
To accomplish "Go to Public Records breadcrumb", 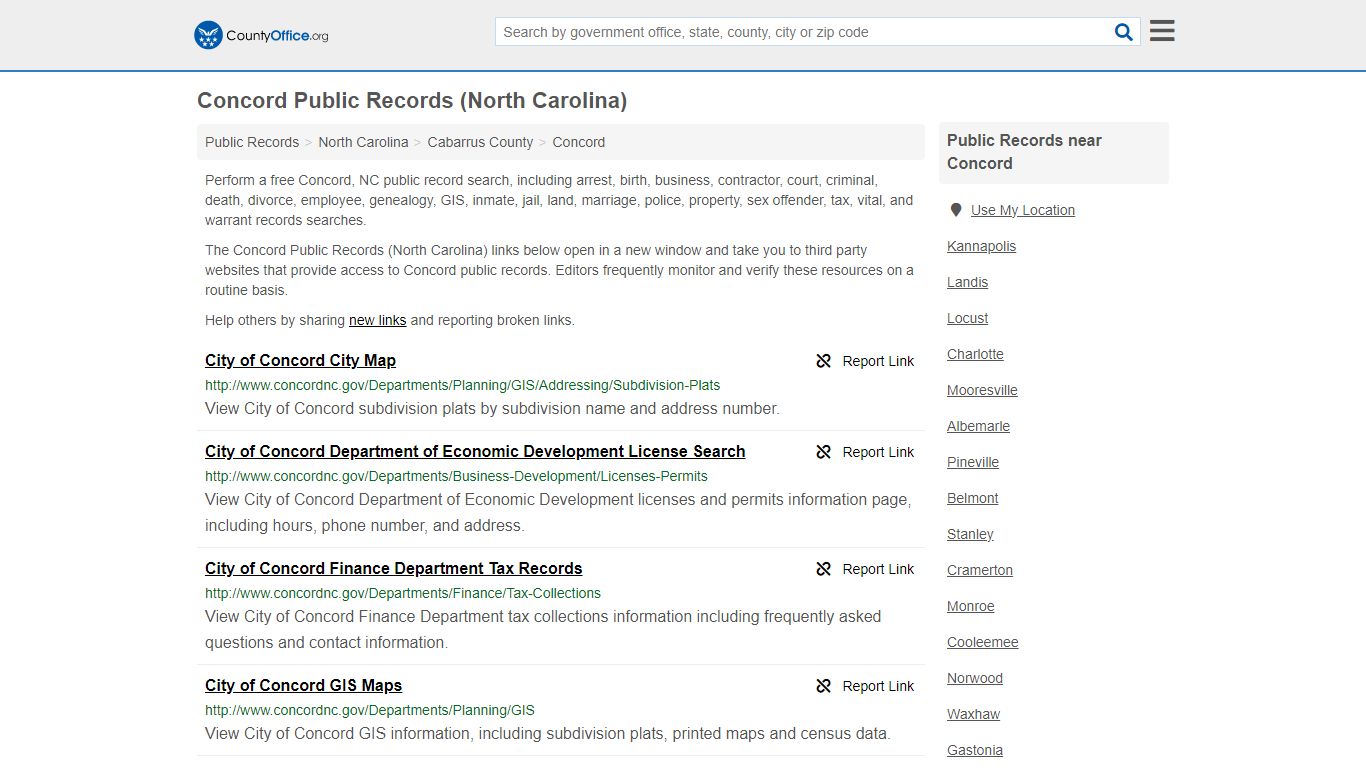I will pyautogui.click(x=252, y=142).
